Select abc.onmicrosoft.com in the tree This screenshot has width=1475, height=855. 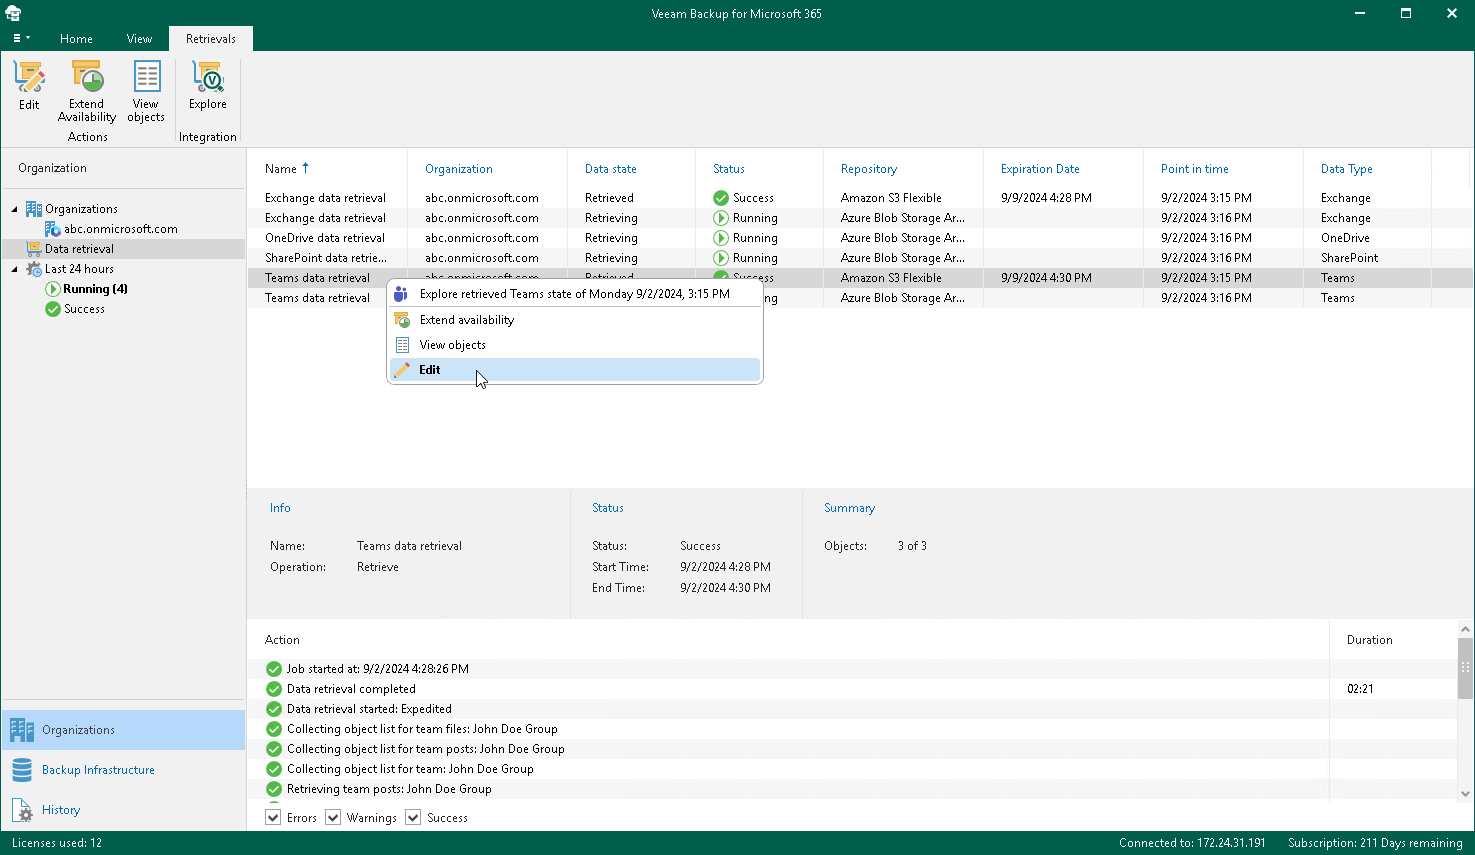tap(121, 229)
